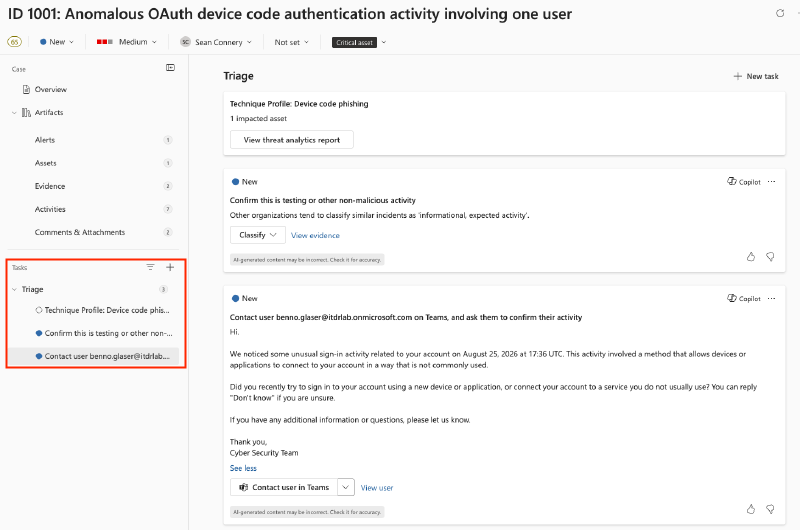800x530 pixels.
Task: Open the Sean Connery assignee dropdown
Action: pyautogui.click(x=216, y=42)
